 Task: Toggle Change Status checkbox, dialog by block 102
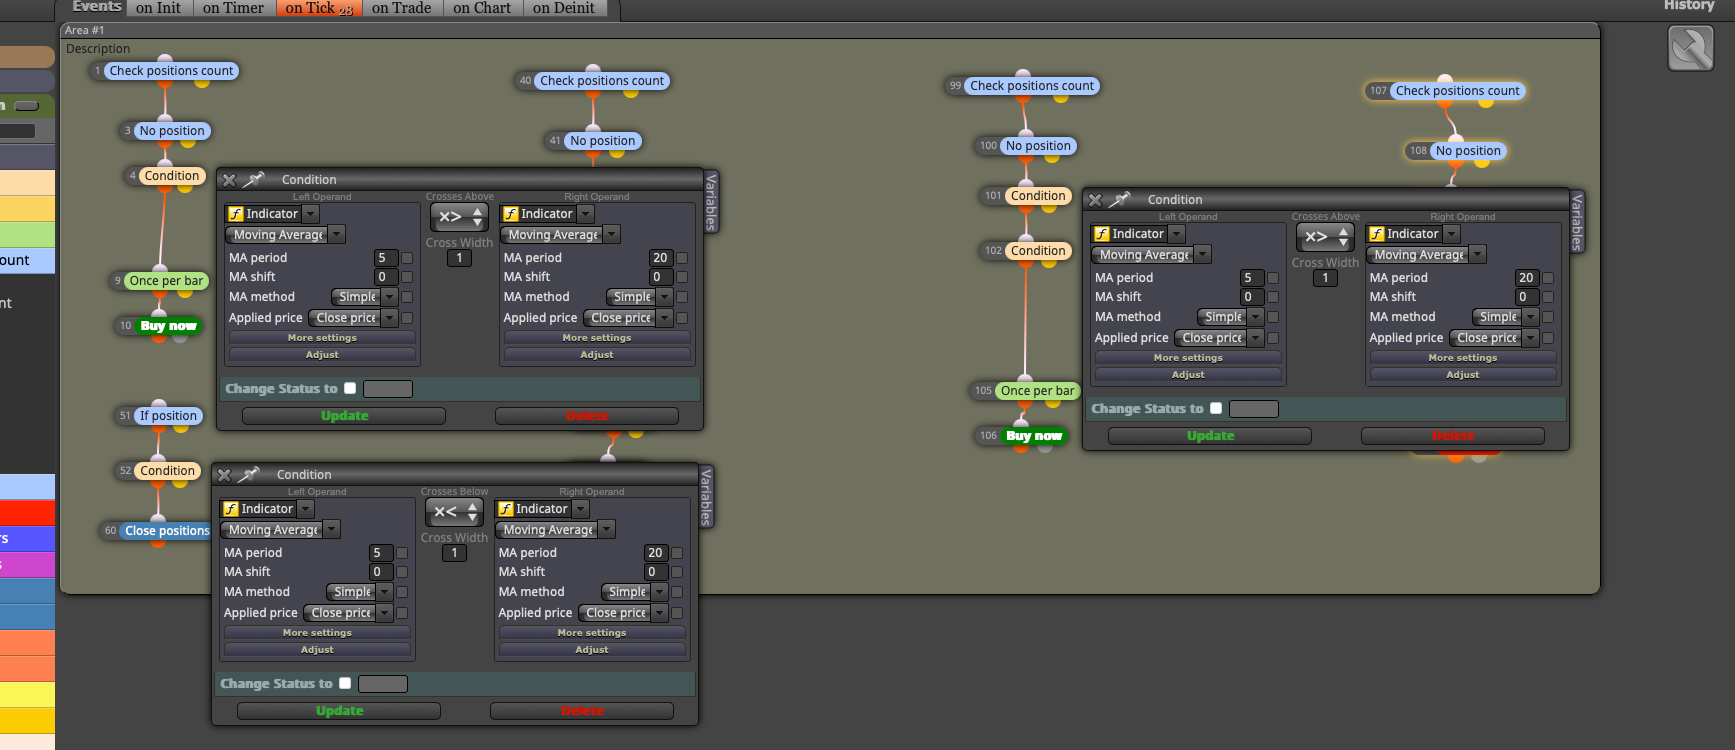1216,408
